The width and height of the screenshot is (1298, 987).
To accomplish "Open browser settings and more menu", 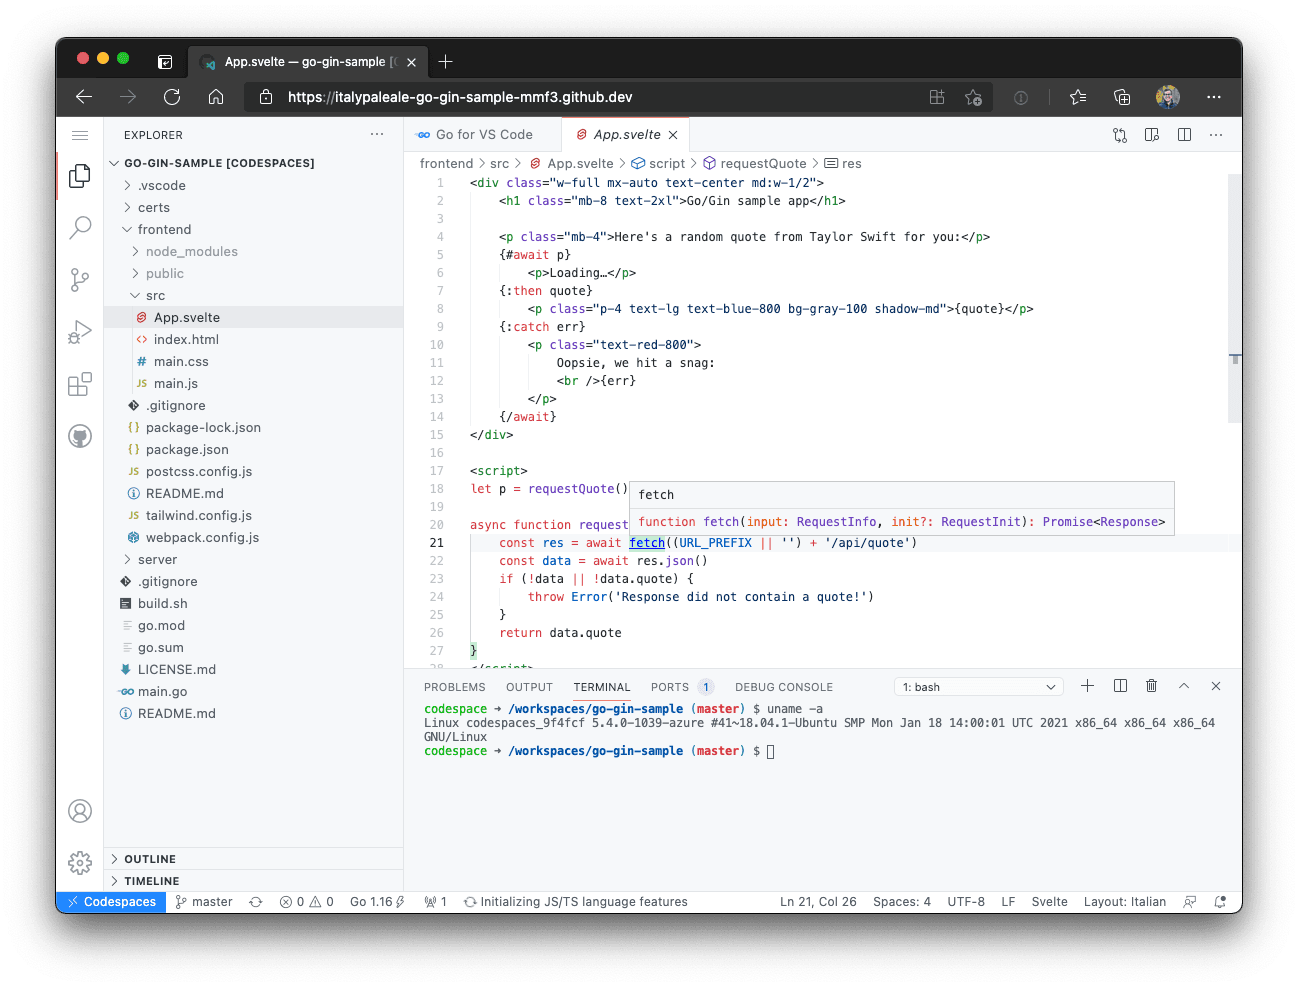I will [x=1214, y=97].
